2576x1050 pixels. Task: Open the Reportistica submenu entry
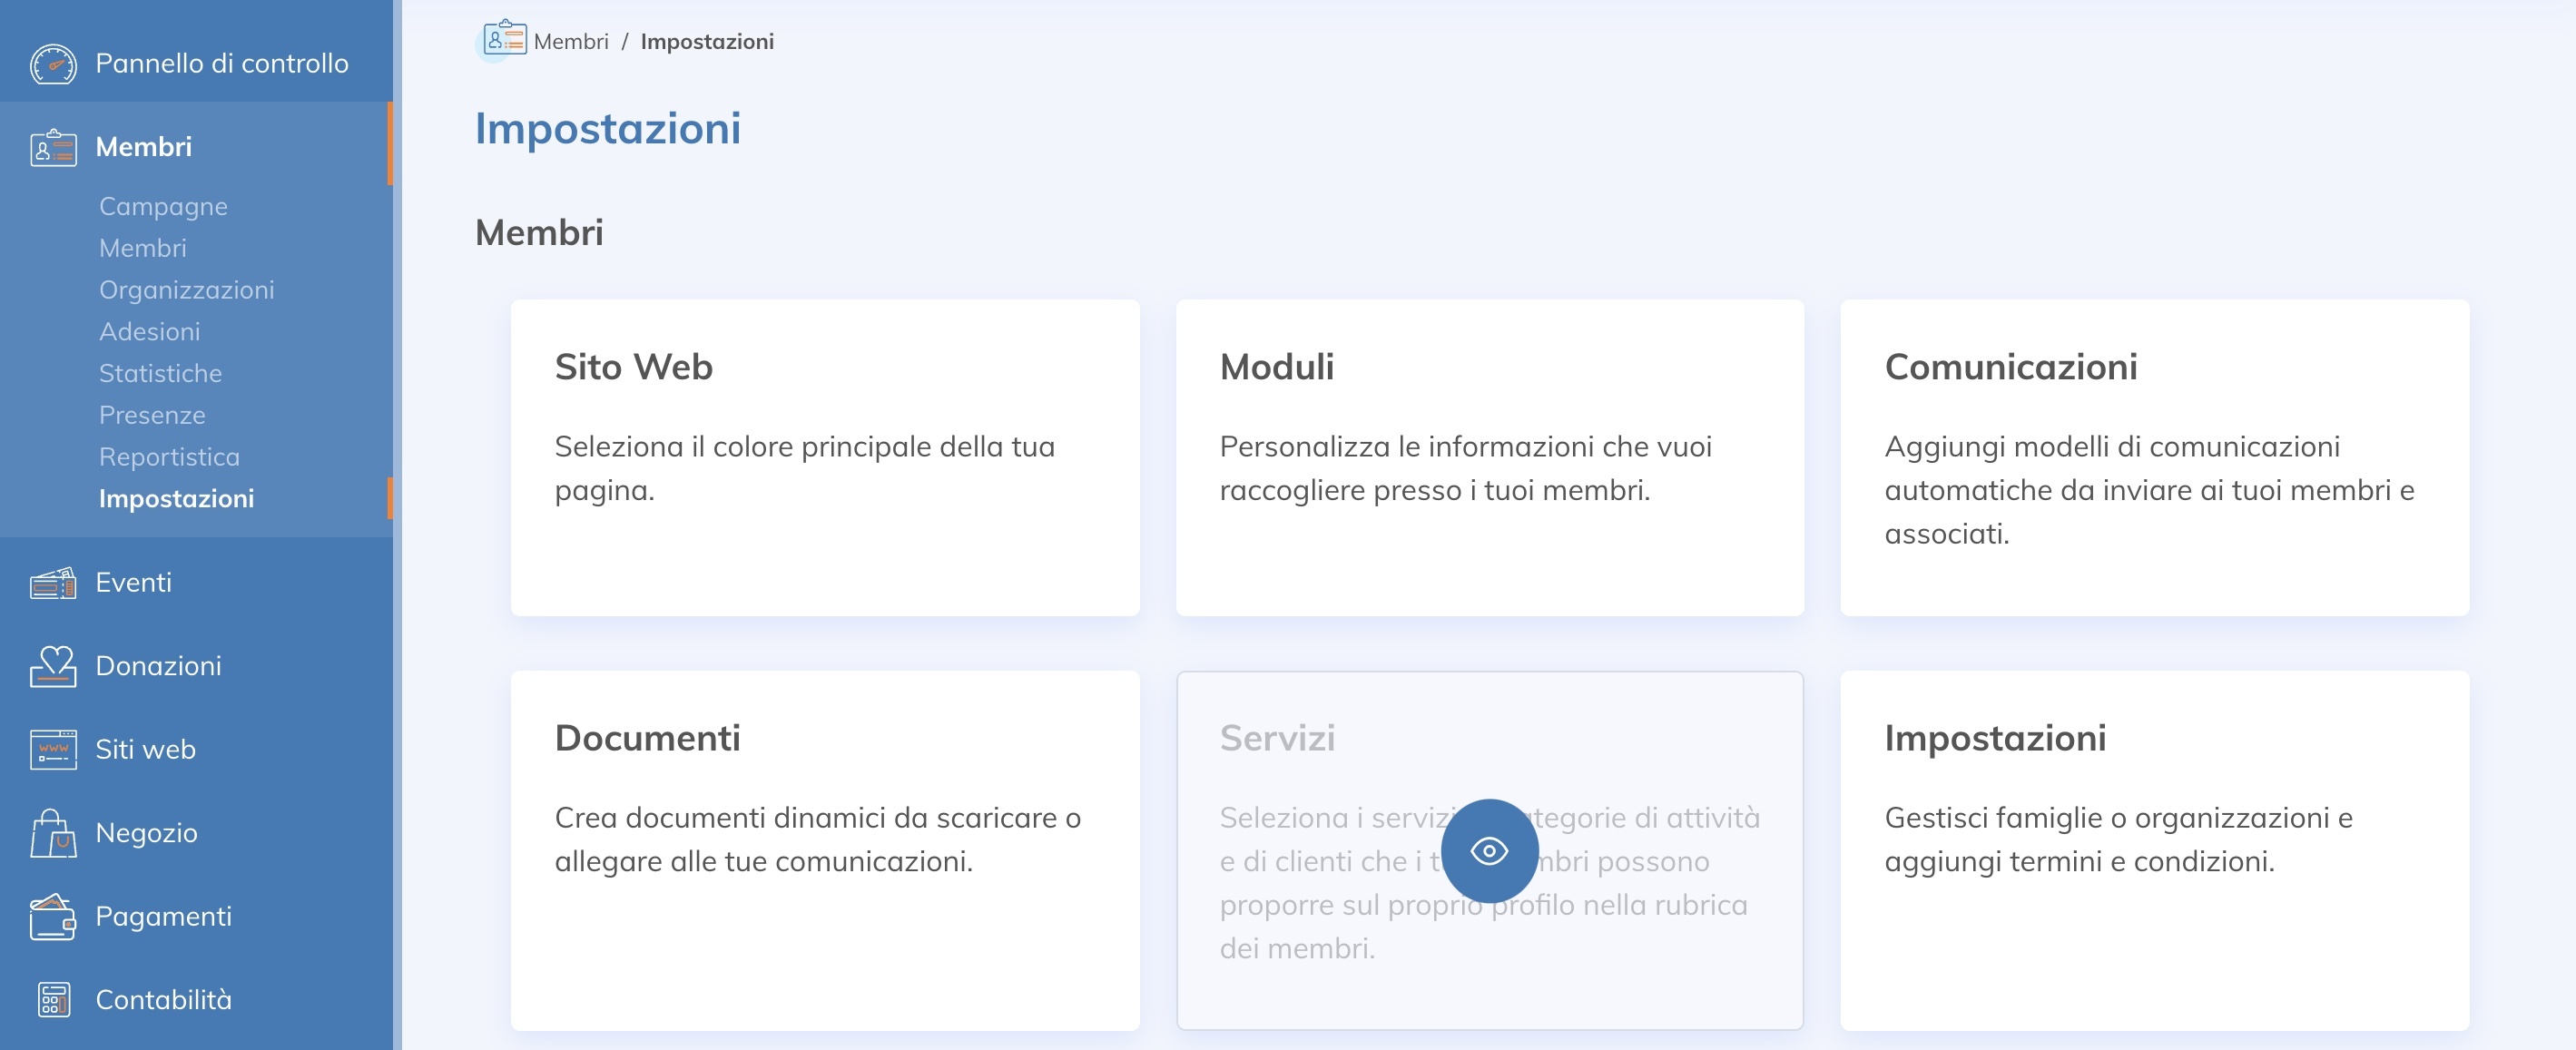tap(169, 457)
